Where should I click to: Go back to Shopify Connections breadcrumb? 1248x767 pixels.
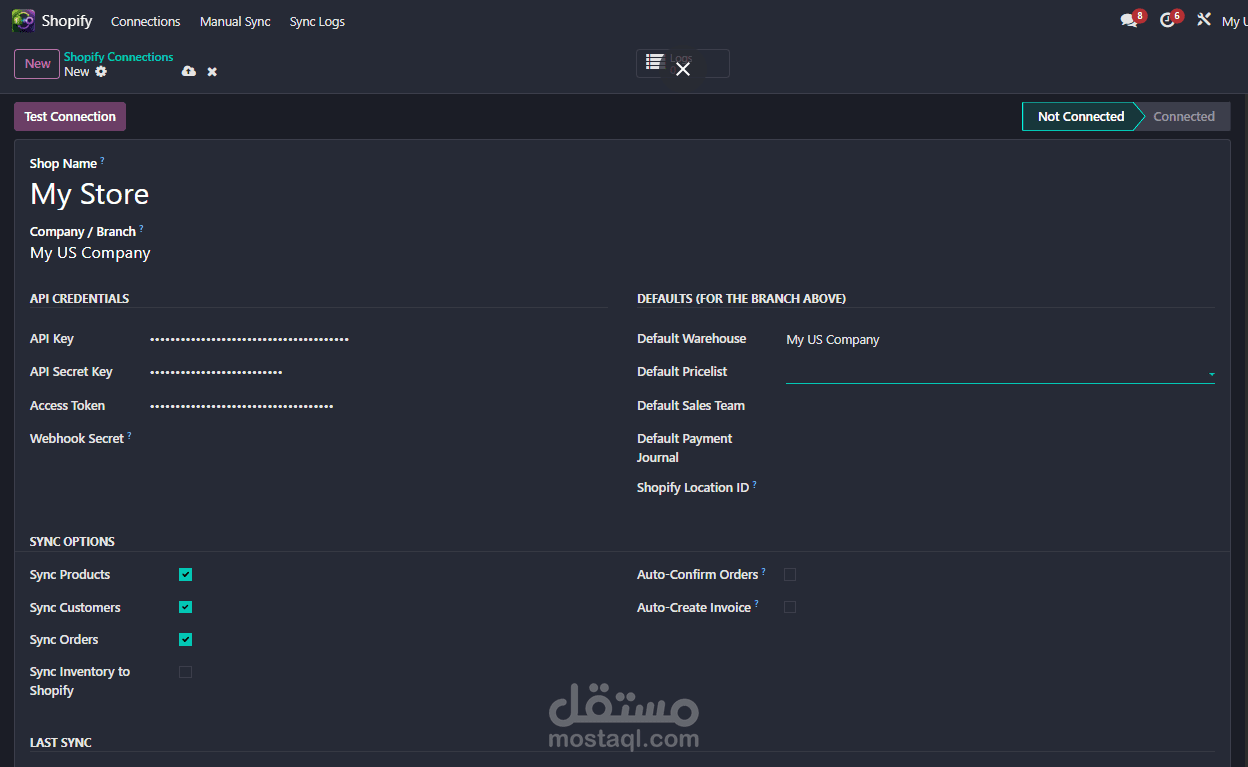pos(118,57)
